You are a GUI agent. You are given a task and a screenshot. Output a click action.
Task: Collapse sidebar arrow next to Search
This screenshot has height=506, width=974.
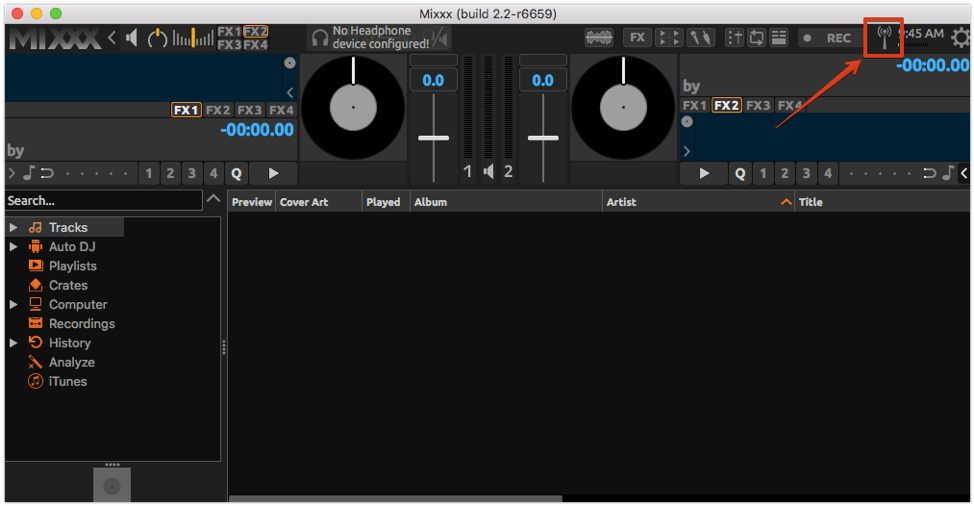click(x=213, y=199)
